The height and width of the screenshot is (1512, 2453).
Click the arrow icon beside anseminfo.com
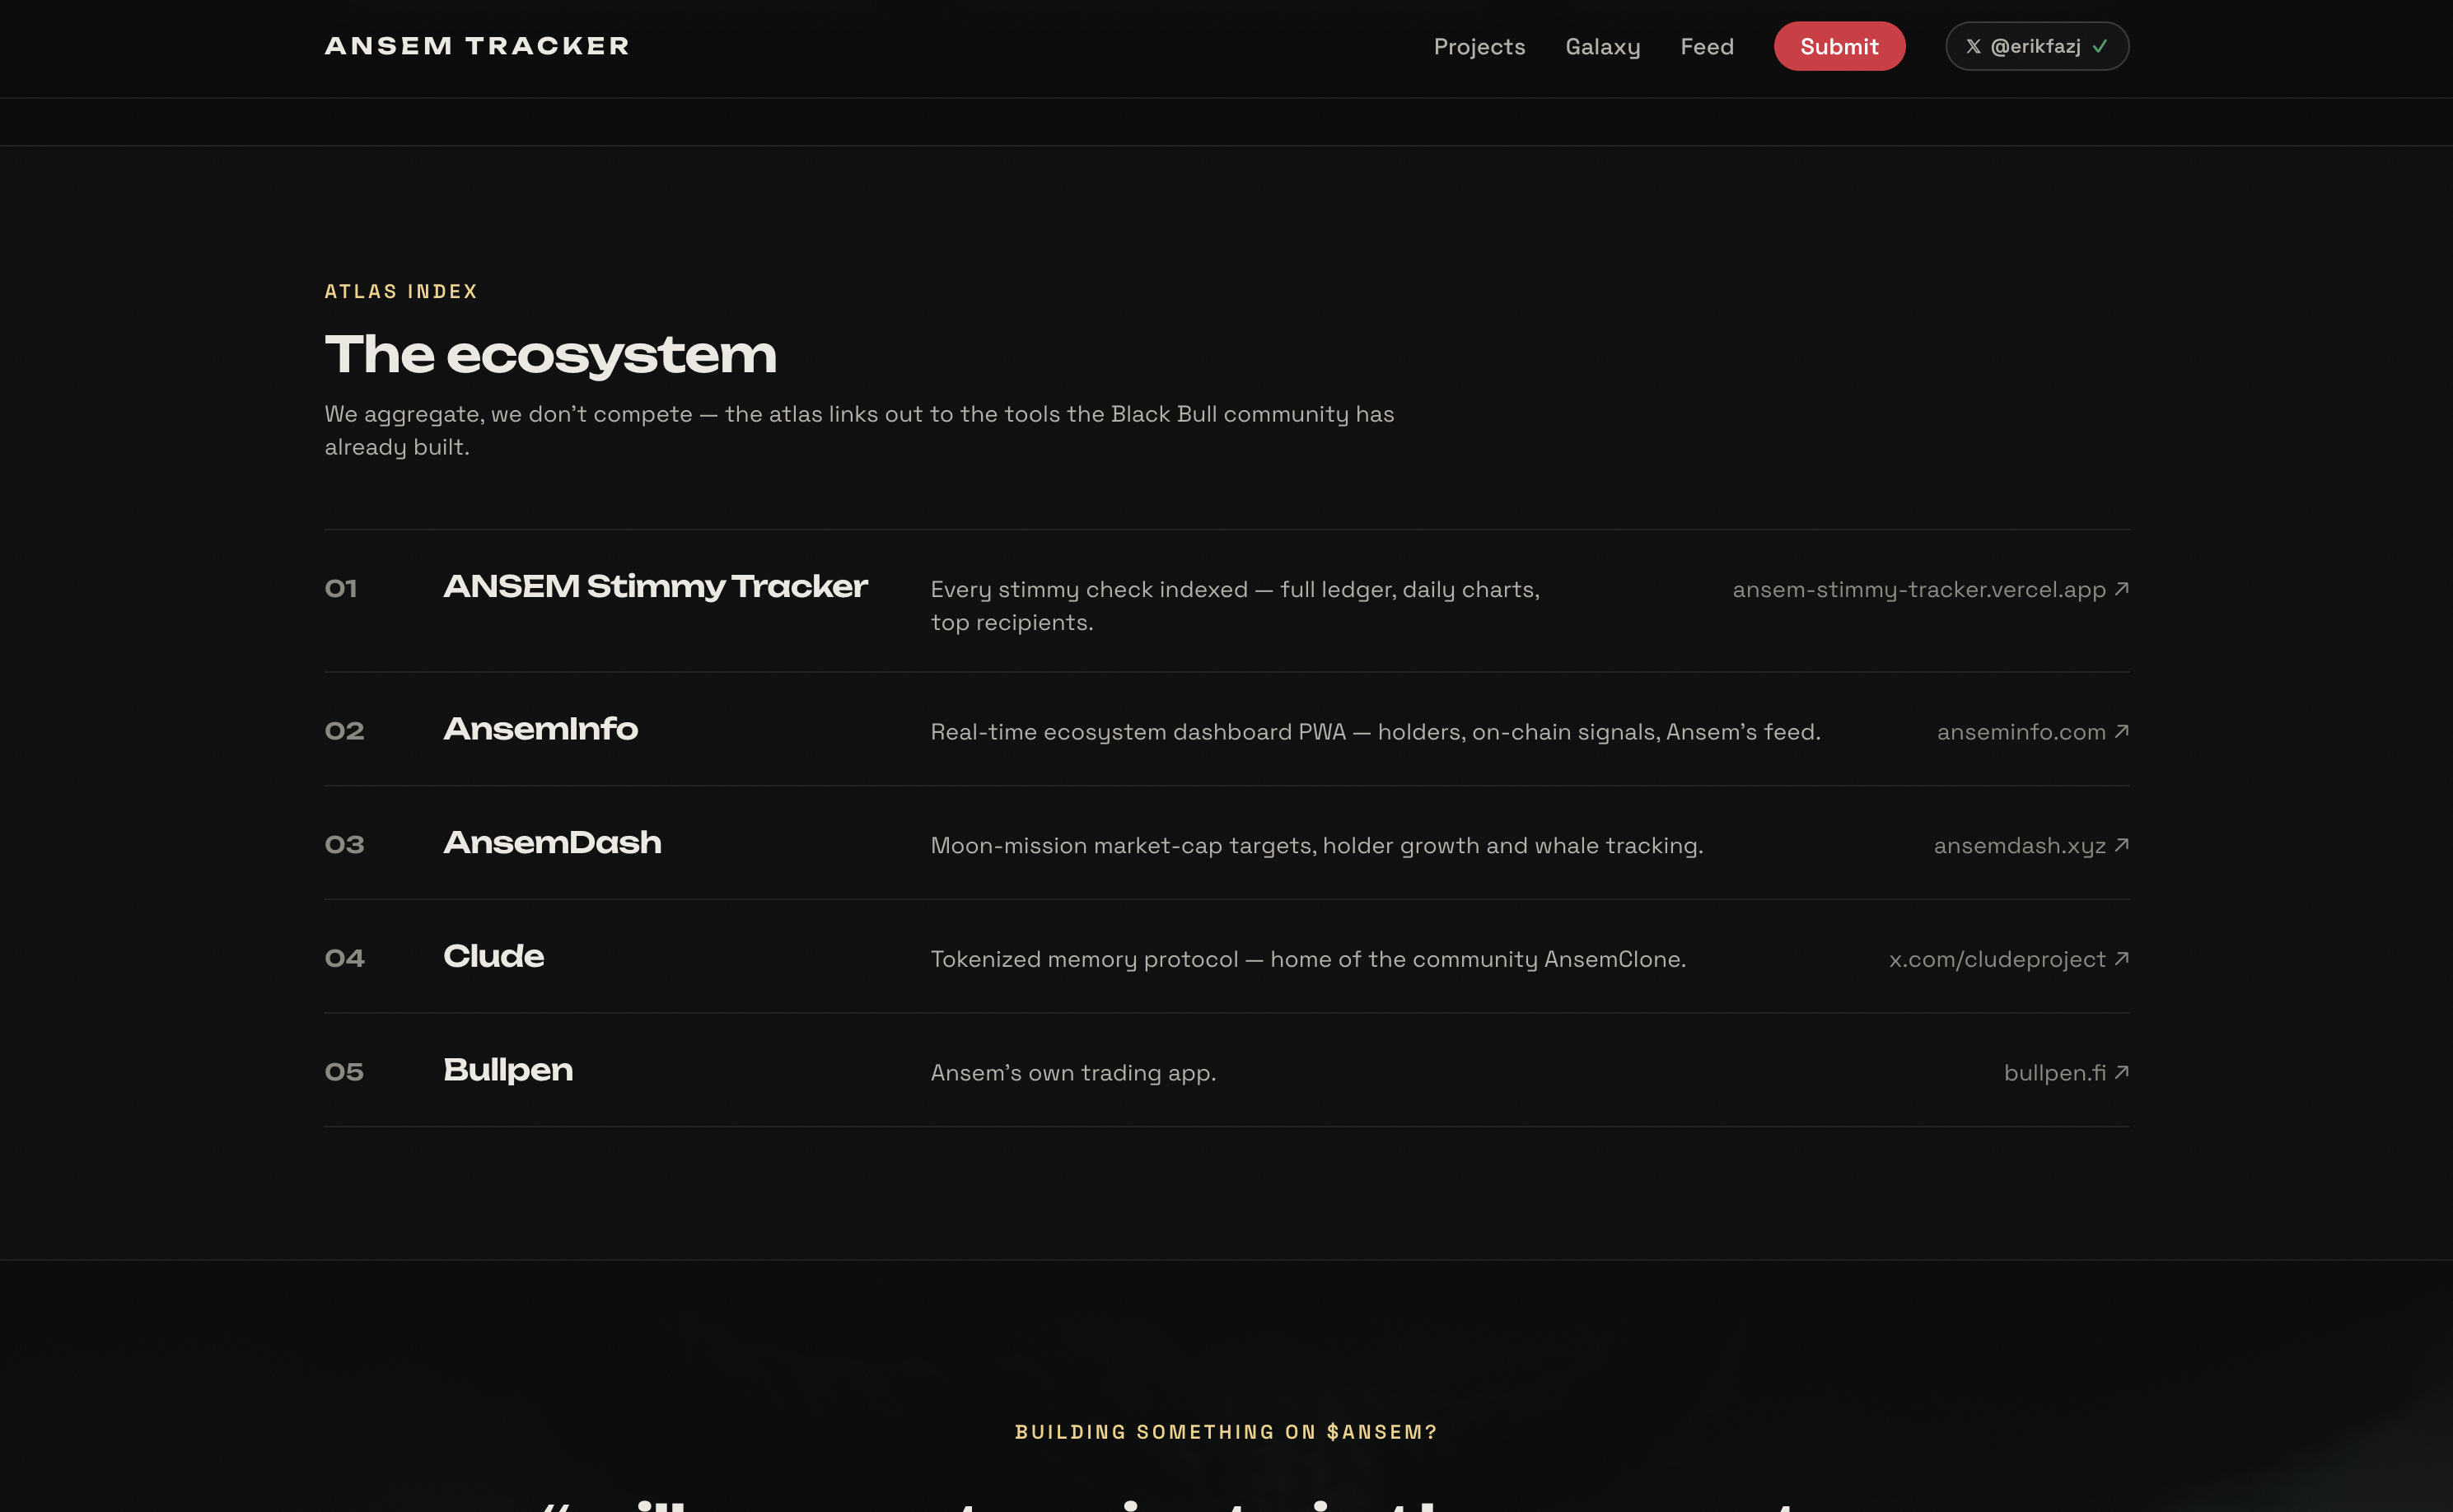[2121, 731]
